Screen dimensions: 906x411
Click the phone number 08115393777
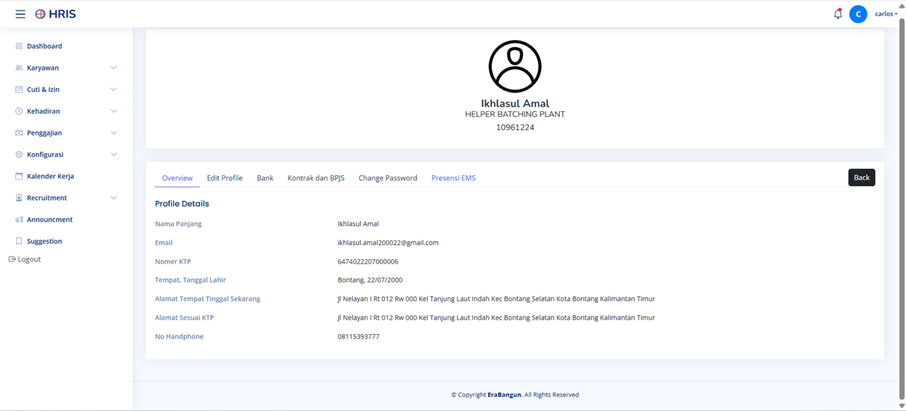coord(358,336)
